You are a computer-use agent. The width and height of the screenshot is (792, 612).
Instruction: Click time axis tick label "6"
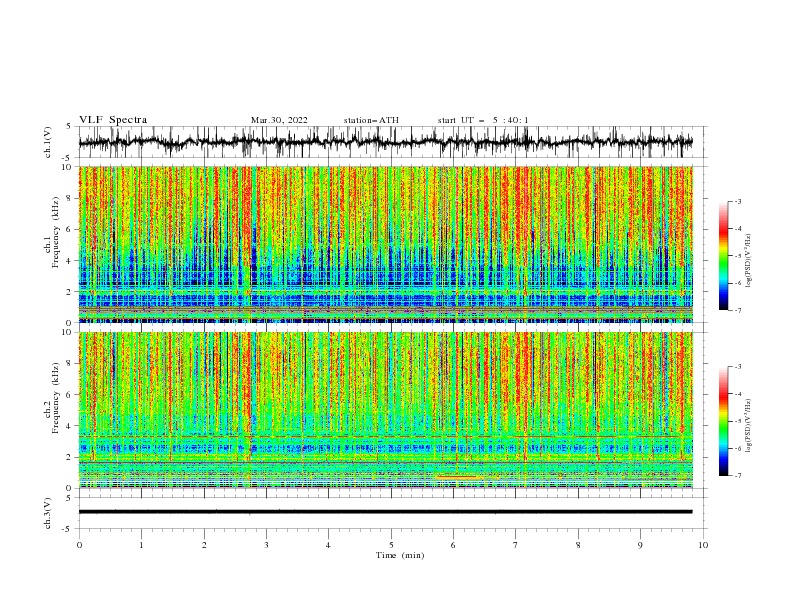click(x=454, y=545)
